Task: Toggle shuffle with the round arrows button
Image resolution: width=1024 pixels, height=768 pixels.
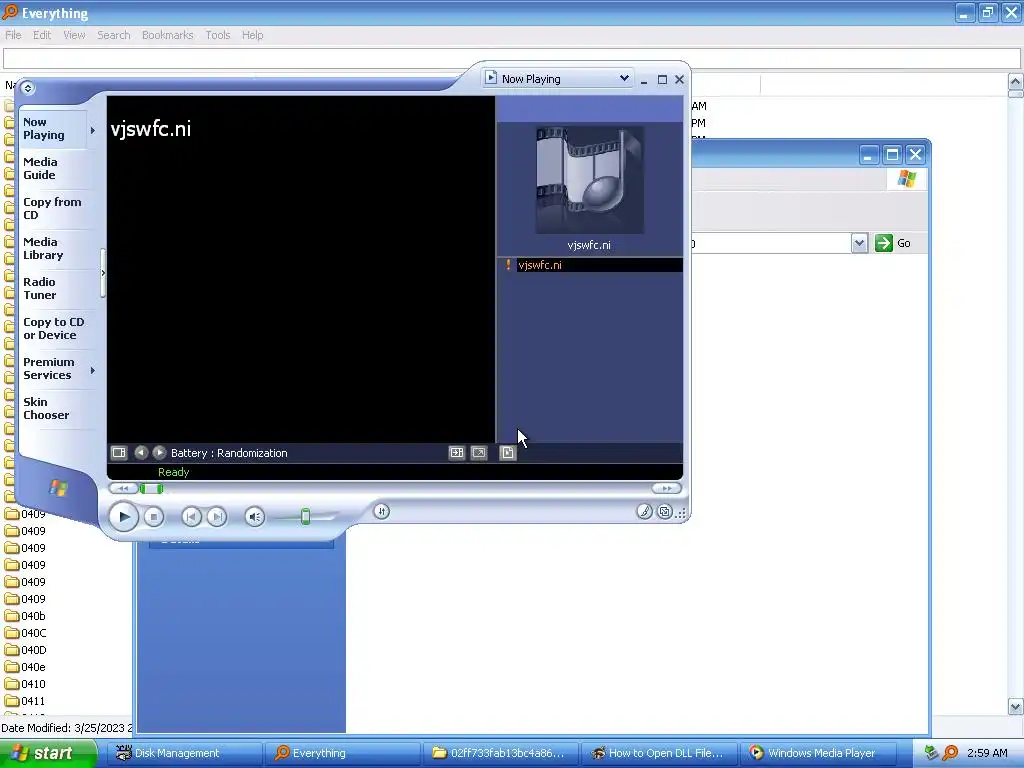Action: click(381, 511)
